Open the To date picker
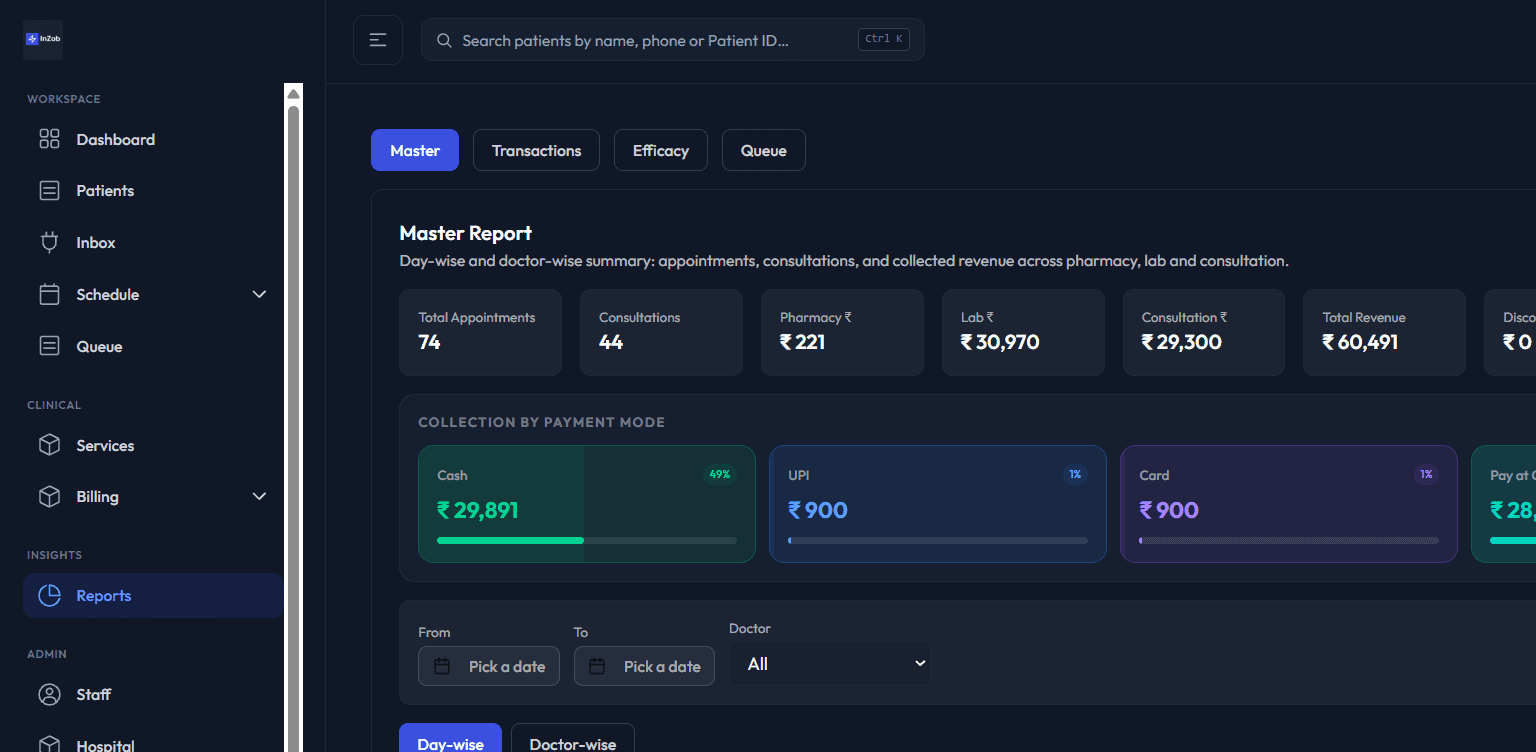 (x=644, y=666)
